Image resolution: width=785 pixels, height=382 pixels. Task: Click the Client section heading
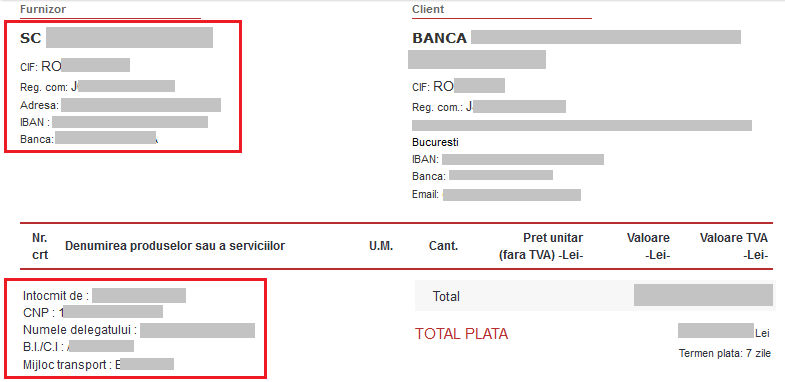click(428, 10)
